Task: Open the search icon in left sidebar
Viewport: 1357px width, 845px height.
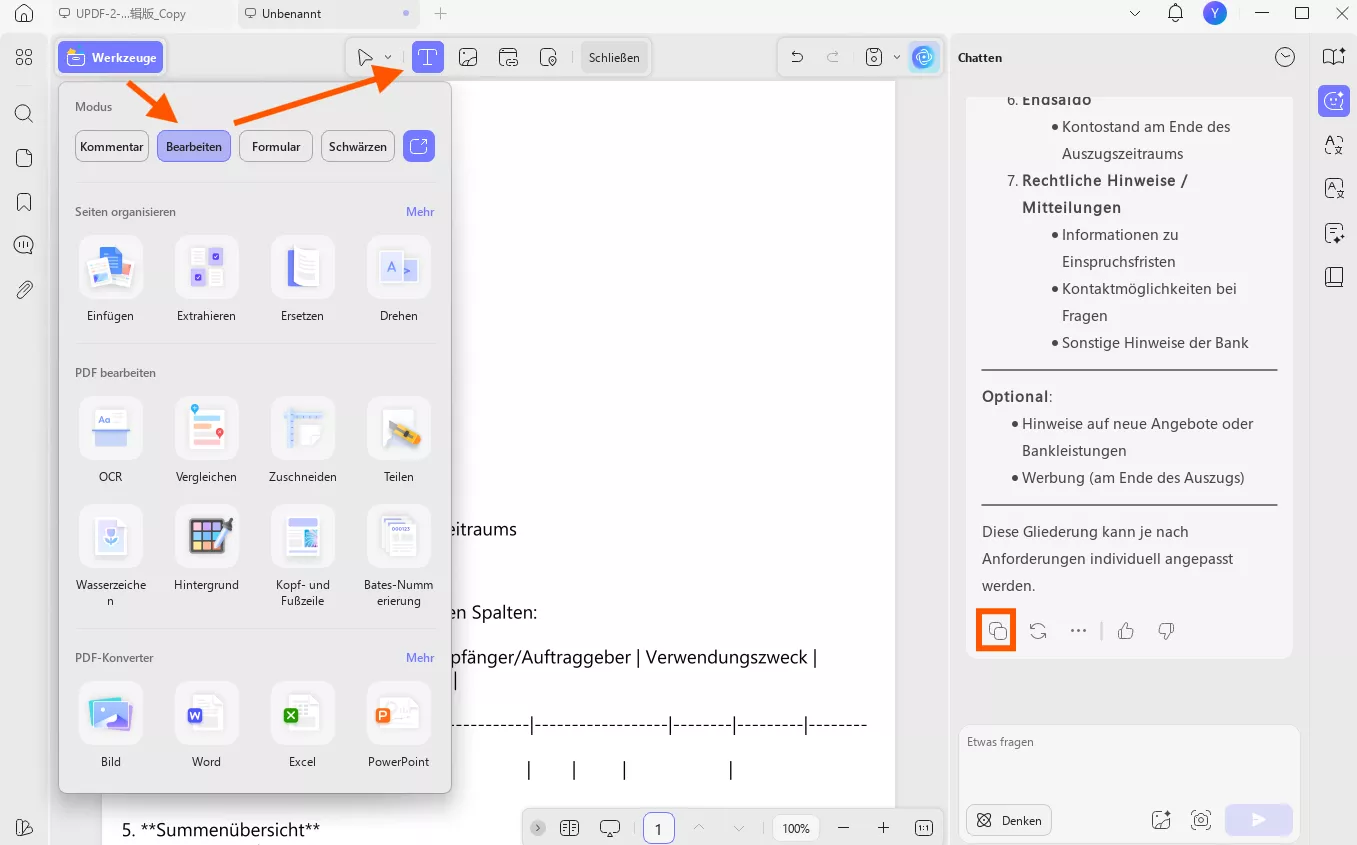Action: click(x=24, y=113)
